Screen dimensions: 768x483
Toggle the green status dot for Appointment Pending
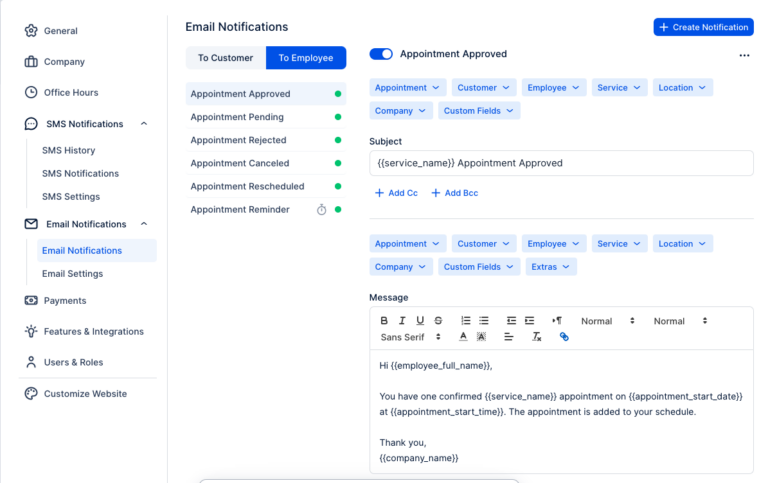[338, 117]
